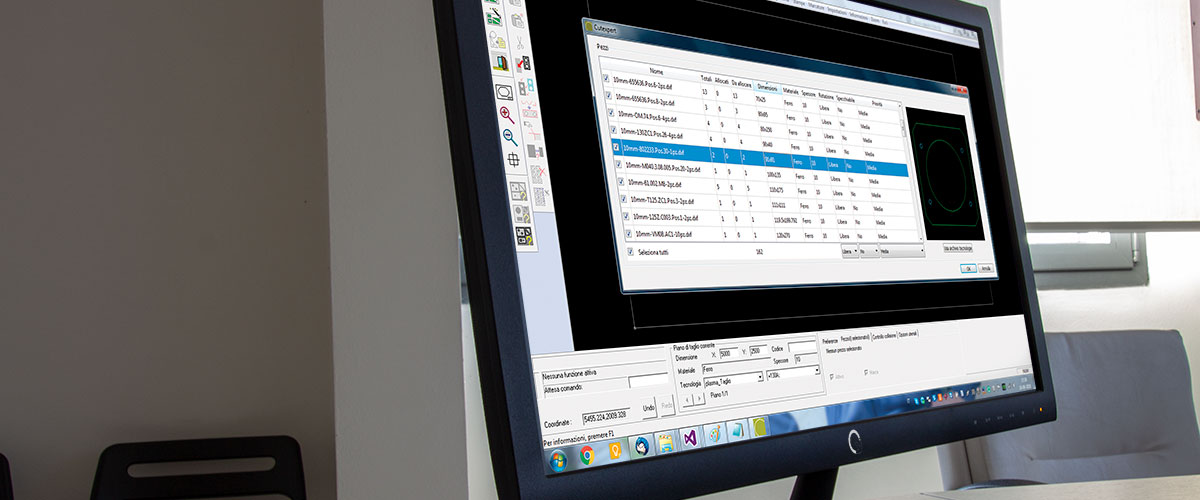
Task: Open Thunderbird from the taskbar
Action: pos(640,445)
